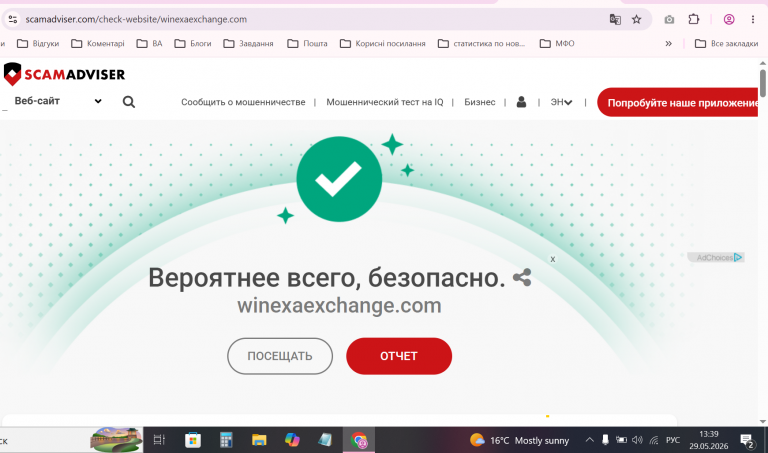This screenshot has height=453, width=768.
Task: Open Task View on the taskbar
Action: tap(159, 440)
